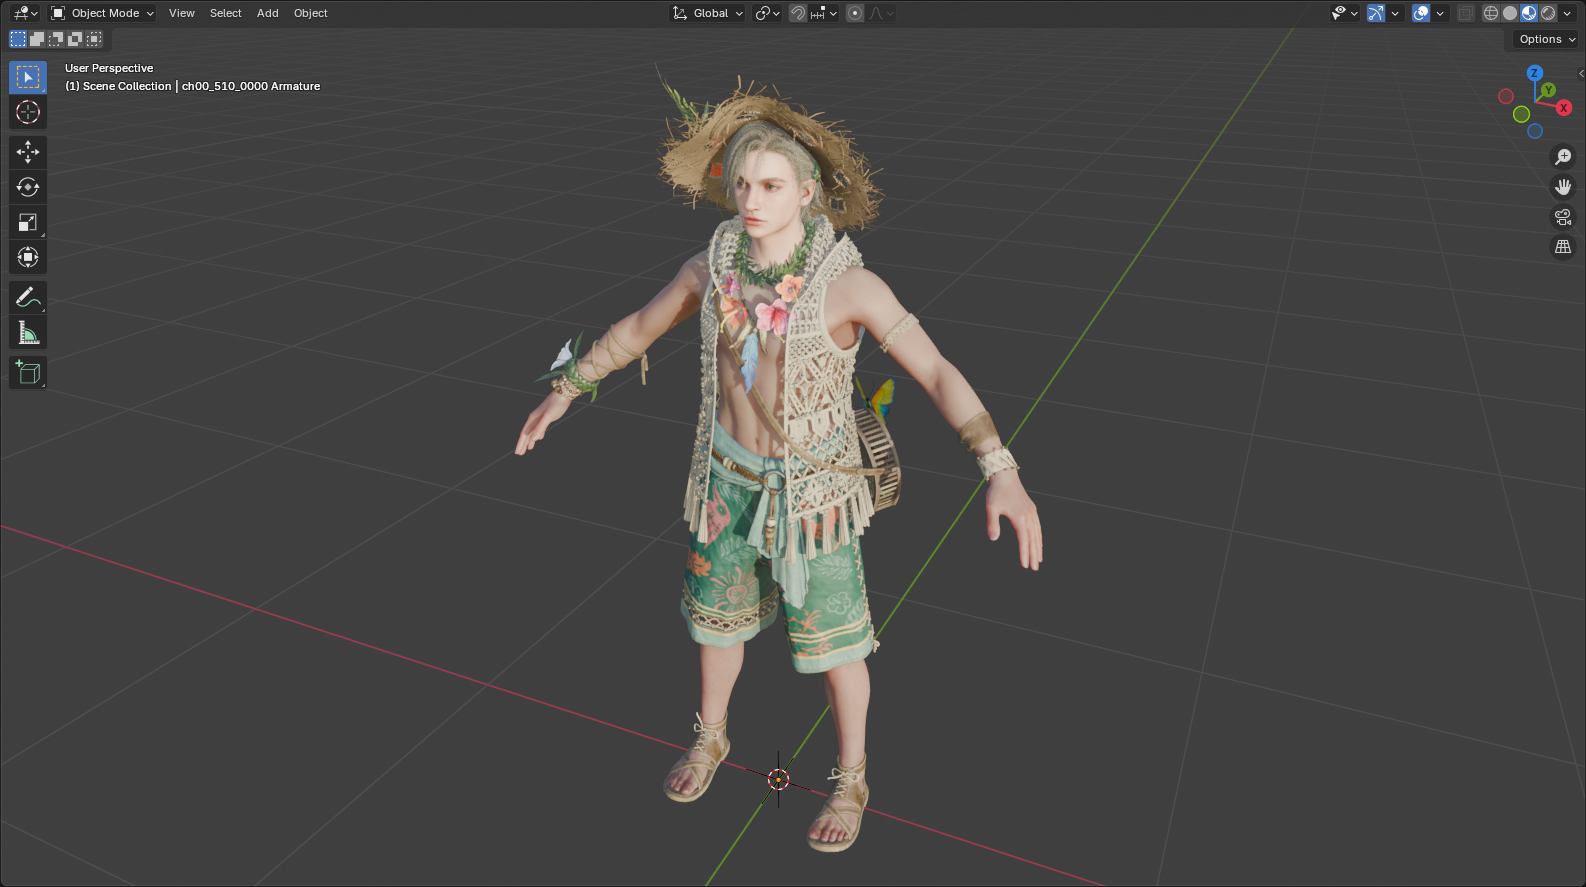Screen dimensions: 1586x887
Task: Open object type visibility dropdown
Action: (1344, 13)
